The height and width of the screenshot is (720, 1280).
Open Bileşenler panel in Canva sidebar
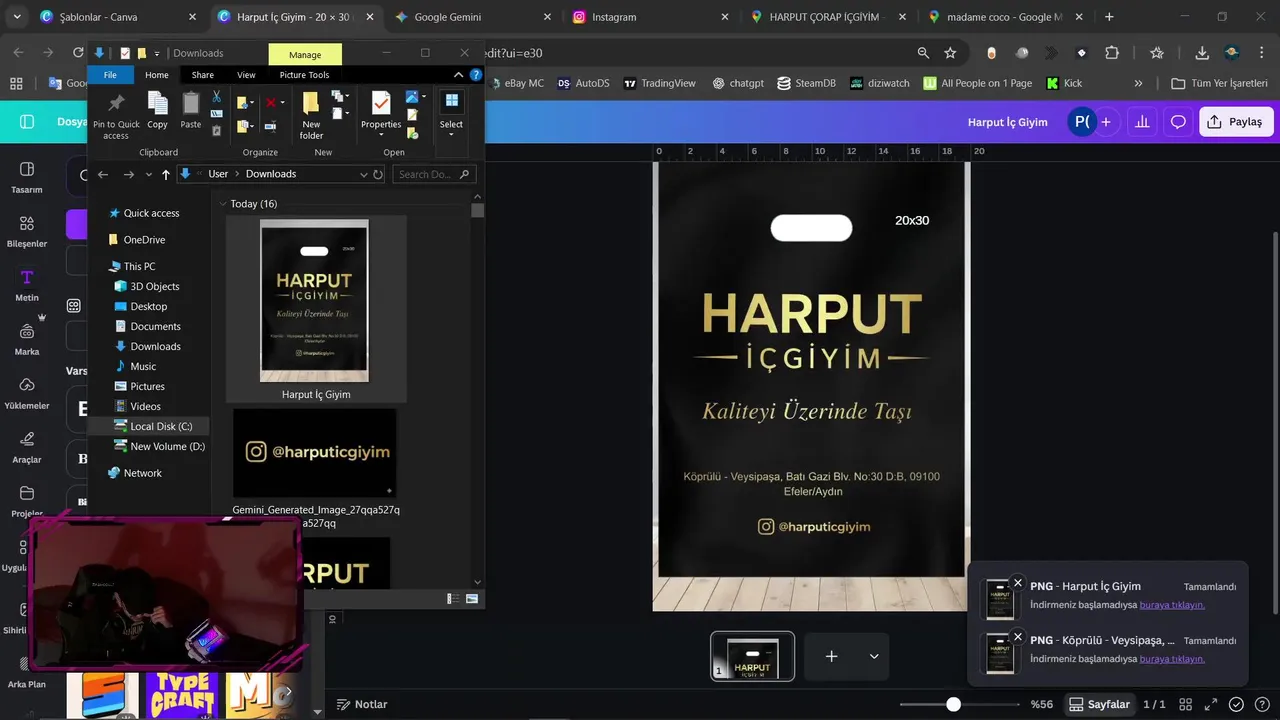[x=27, y=231]
